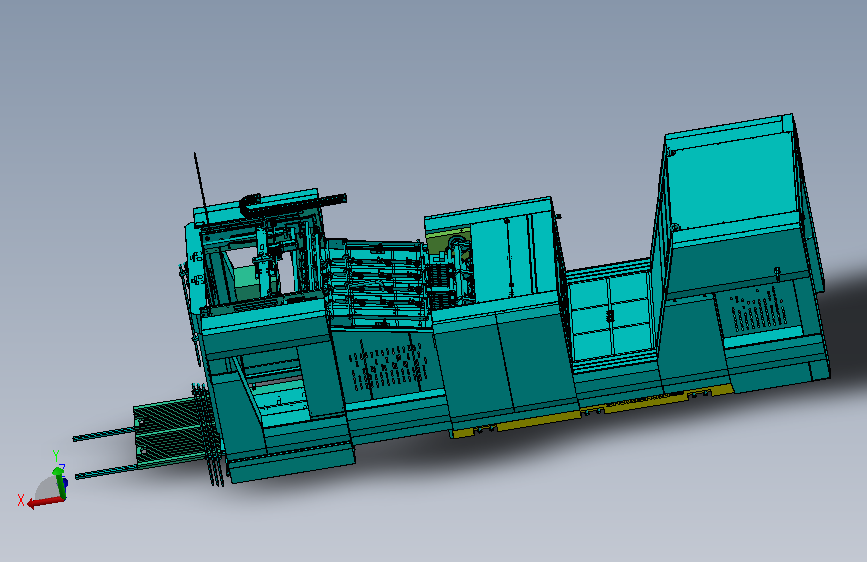This screenshot has width=867, height=562.
Task: Pick the perforated vent panel on center base
Action: click(388, 366)
